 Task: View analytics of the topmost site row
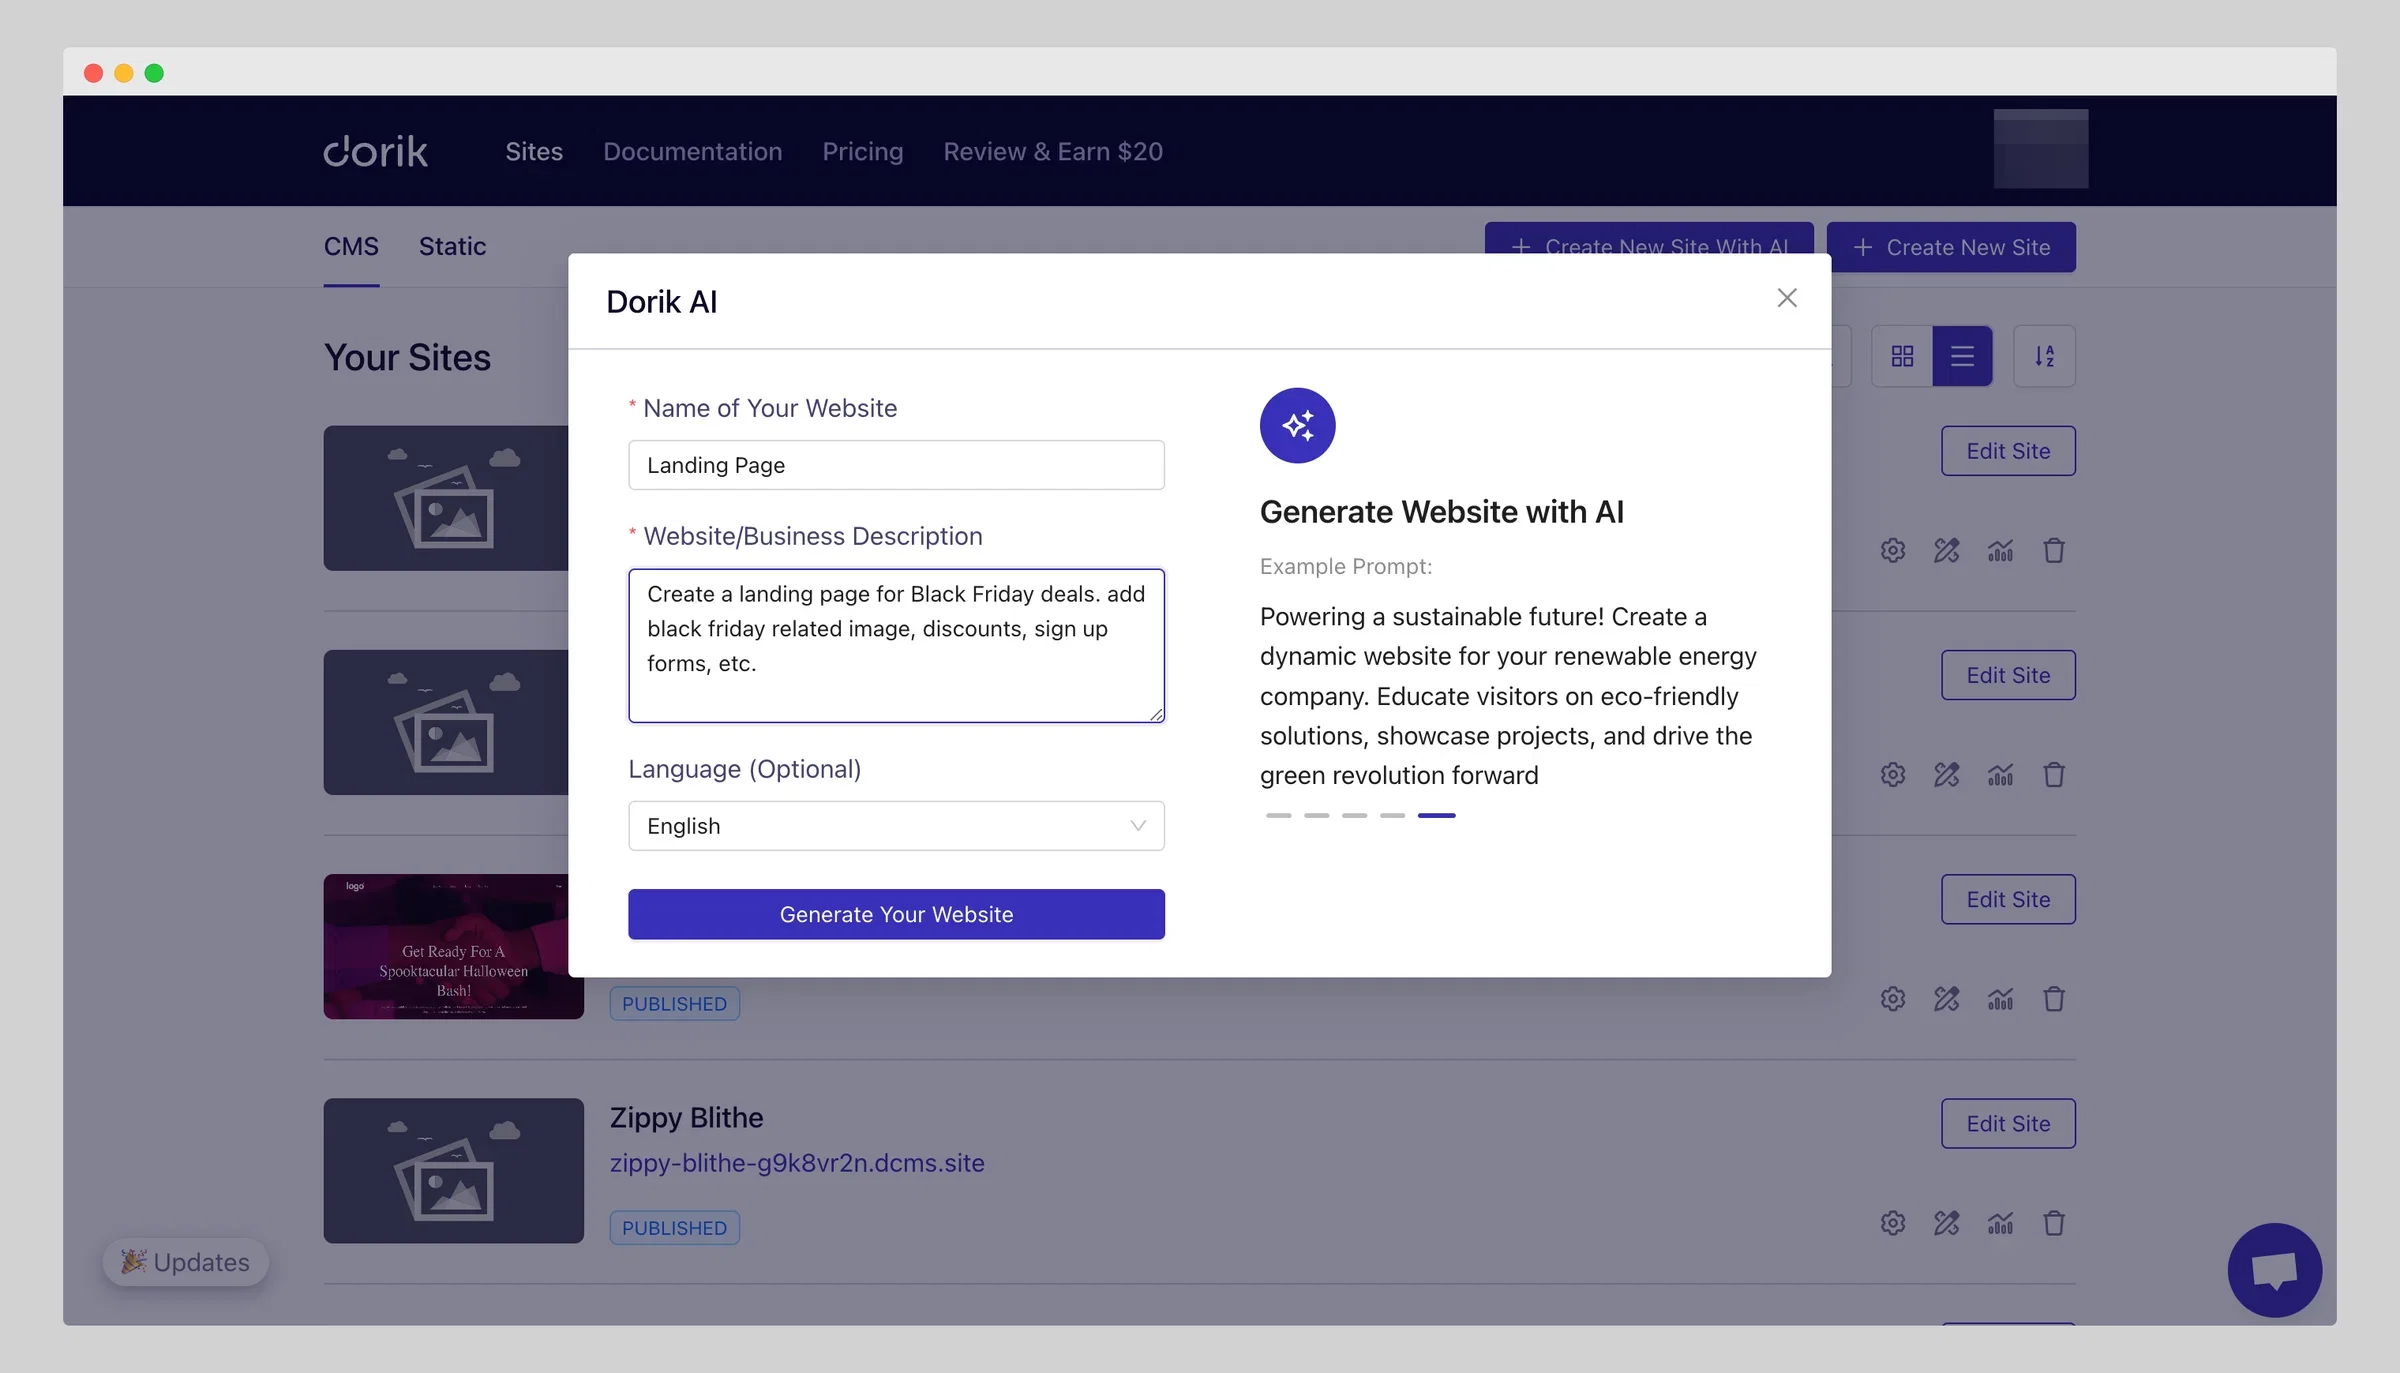(x=2000, y=551)
